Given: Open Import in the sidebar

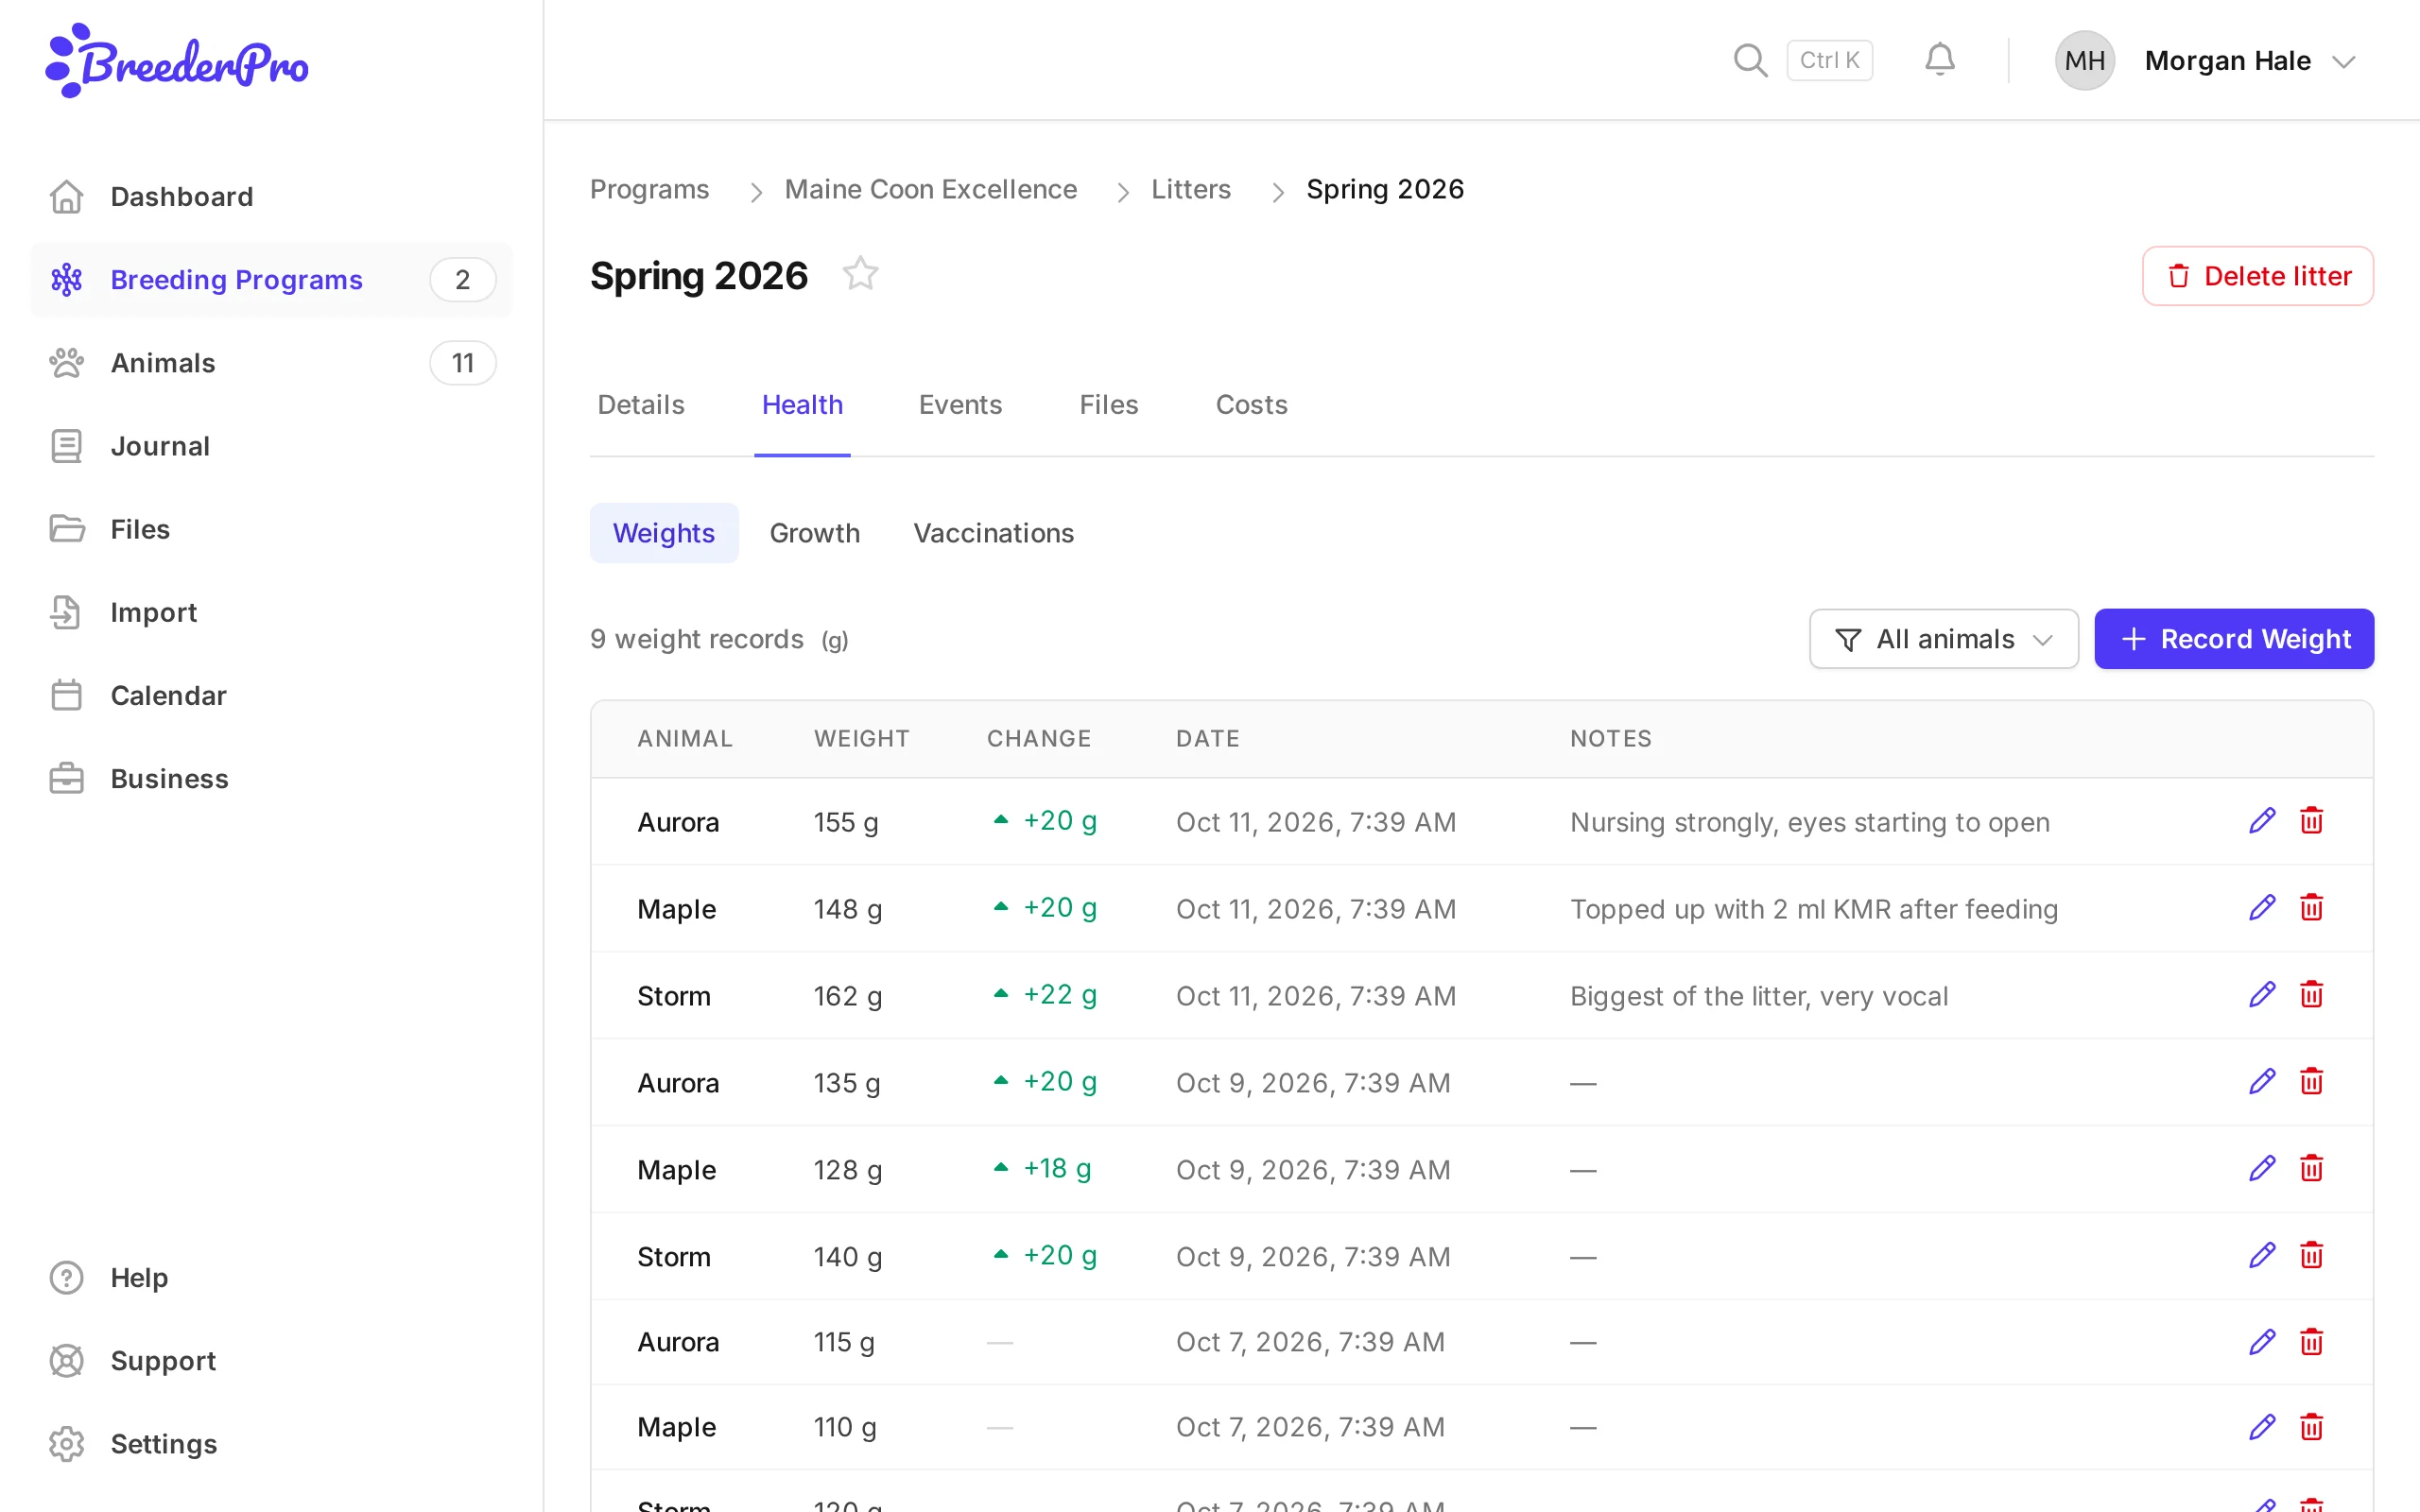Looking at the screenshot, I should pyautogui.click(x=271, y=612).
